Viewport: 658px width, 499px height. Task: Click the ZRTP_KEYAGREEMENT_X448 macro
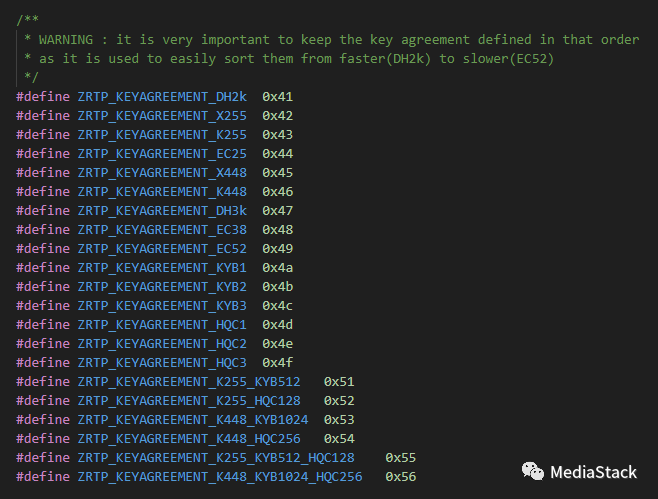pos(162,172)
